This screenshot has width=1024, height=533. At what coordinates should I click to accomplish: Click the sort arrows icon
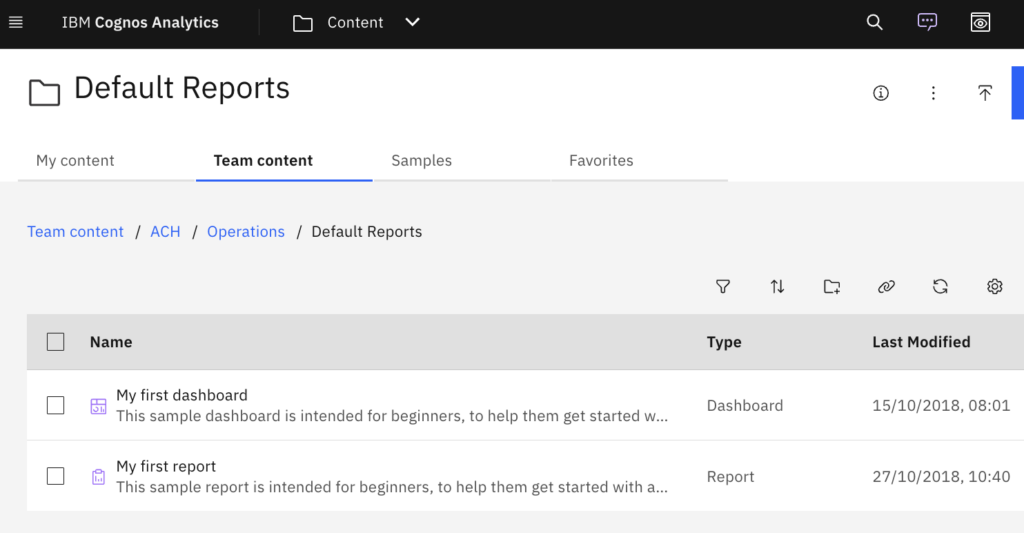tap(777, 287)
